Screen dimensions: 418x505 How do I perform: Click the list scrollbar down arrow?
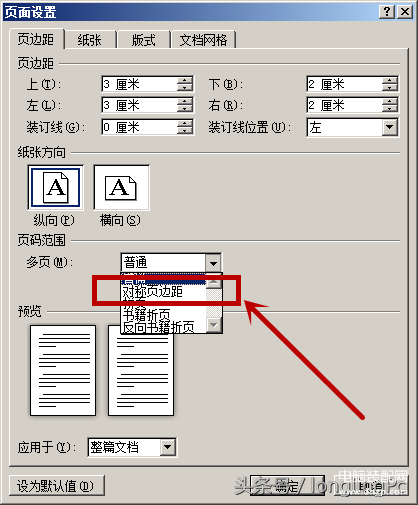pos(214,324)
